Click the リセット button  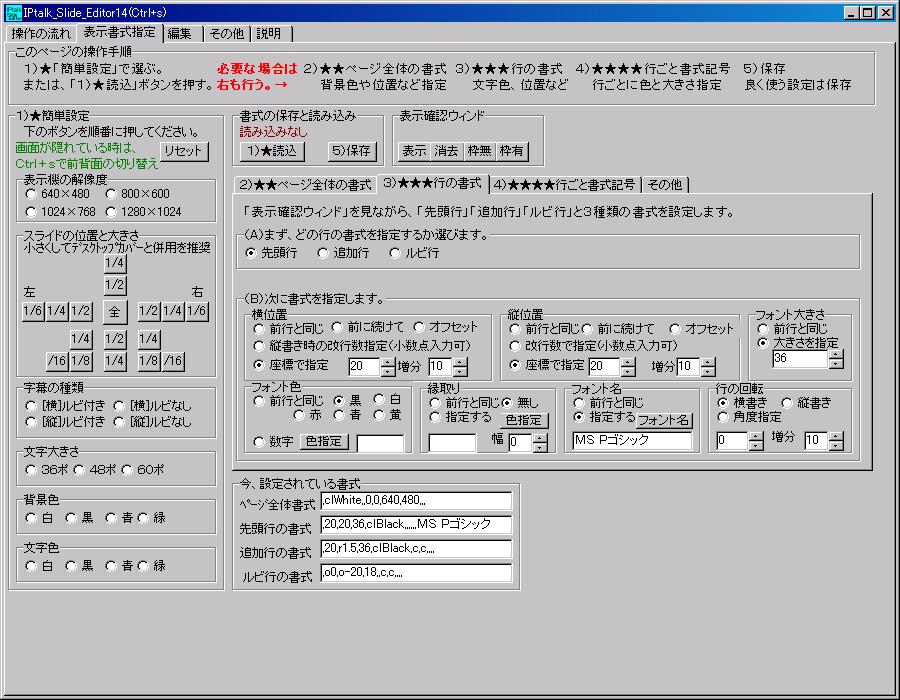[184, 151]
